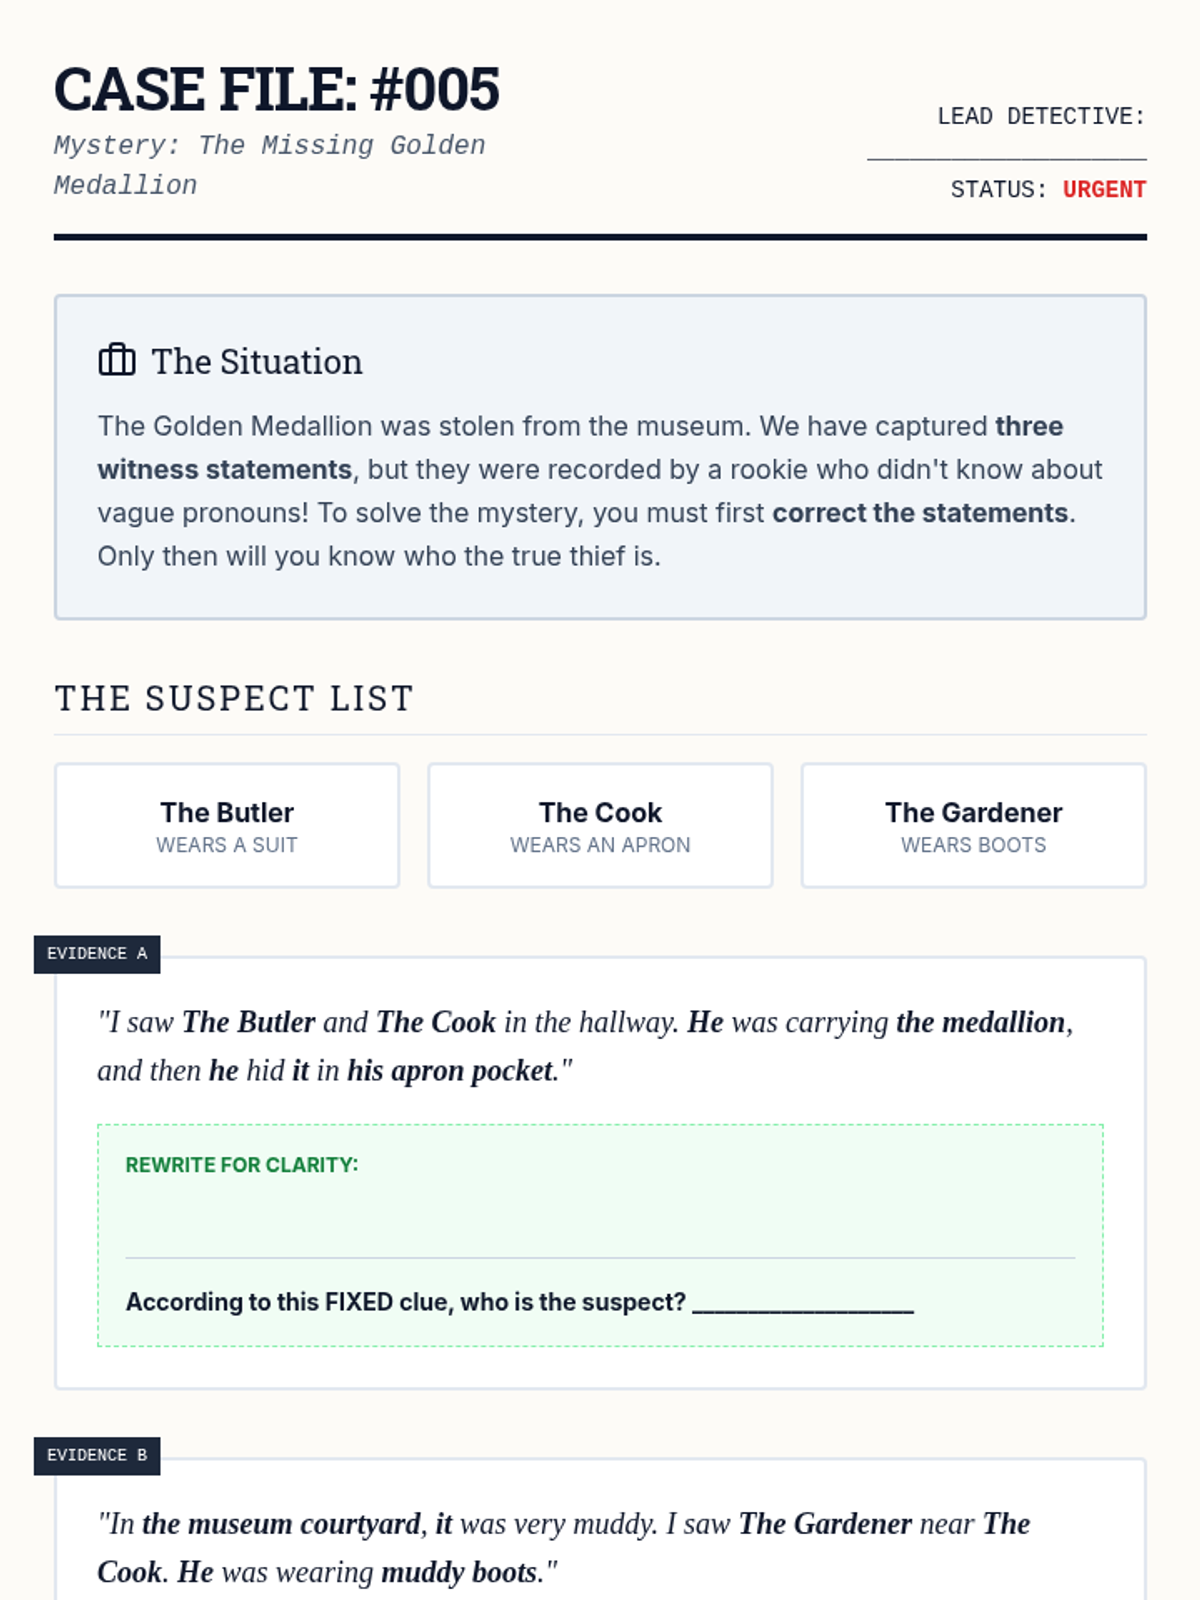This screenshot has height=1600, width=1200.
Task: Click the Lead Detective name line
Action: pos(1006,152)
